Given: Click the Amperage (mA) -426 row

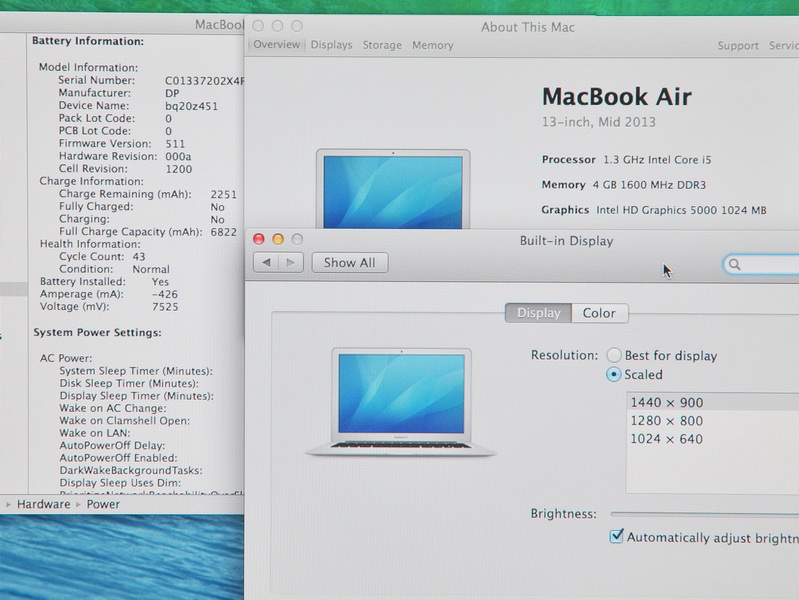Looking at the screenshot, I should coord(109,294).
